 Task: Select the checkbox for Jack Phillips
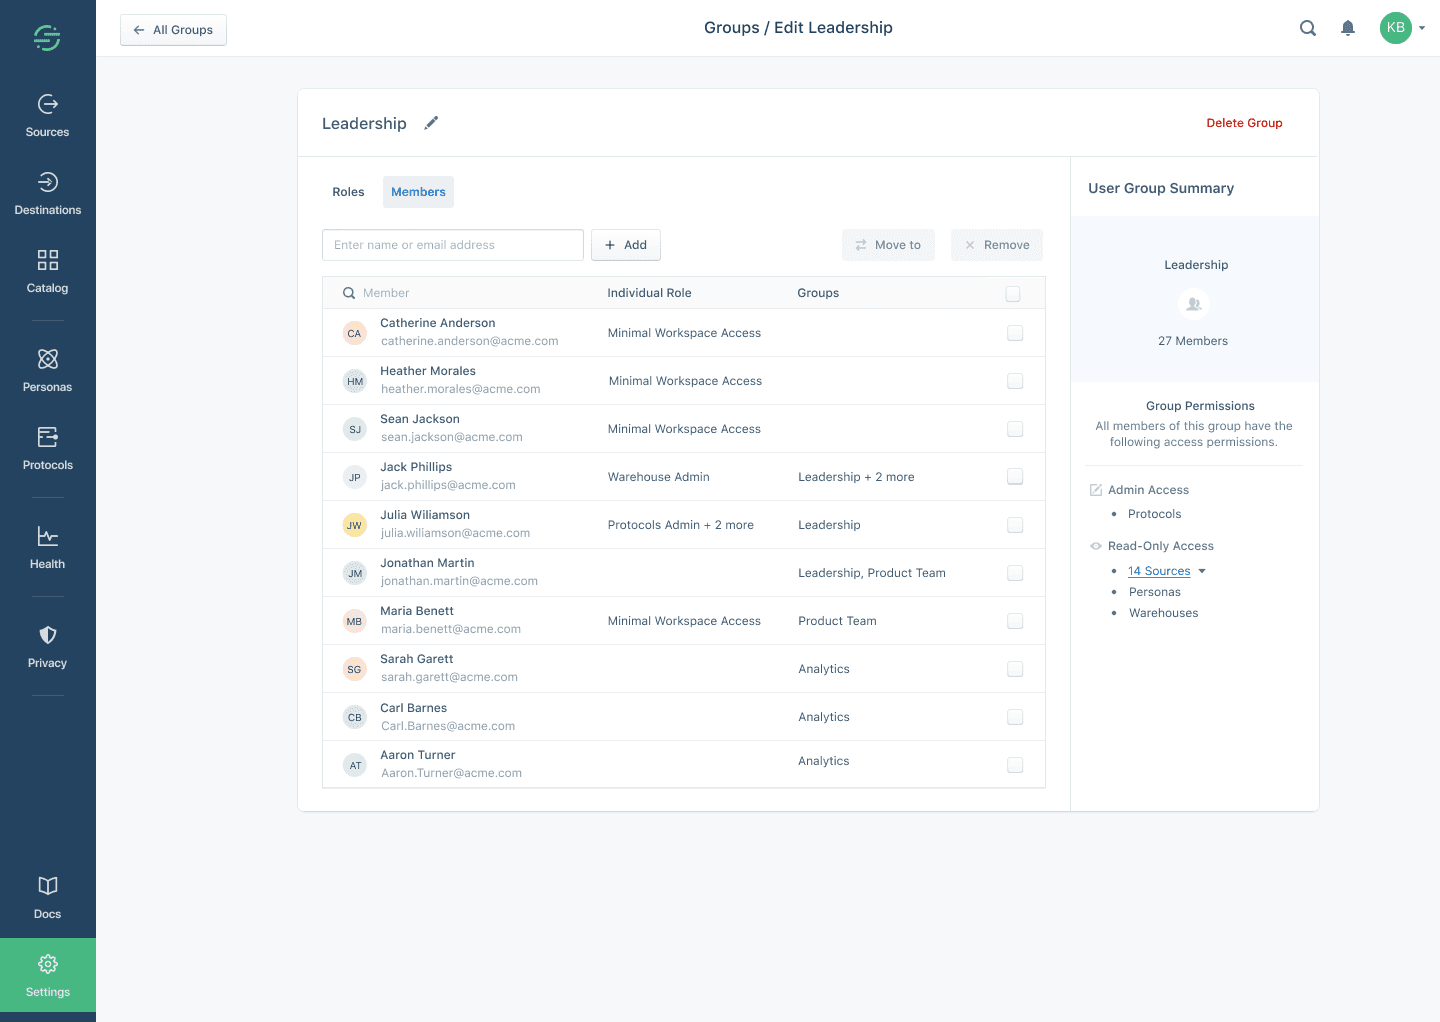pos(1015,477)
